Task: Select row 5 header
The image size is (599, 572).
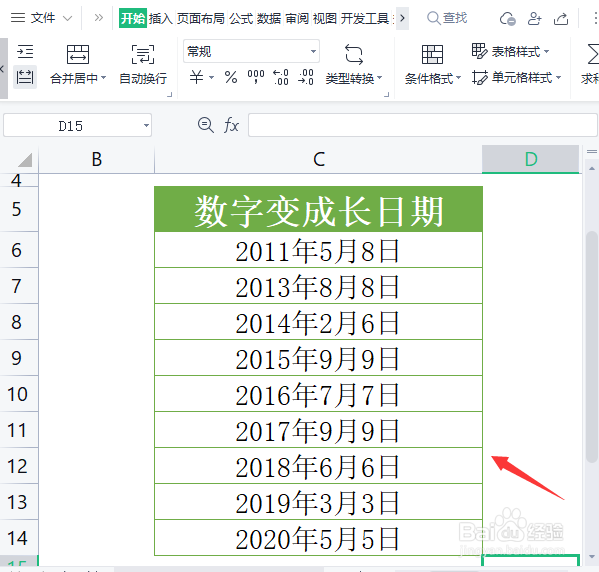Action: click(x=19, y=209)
